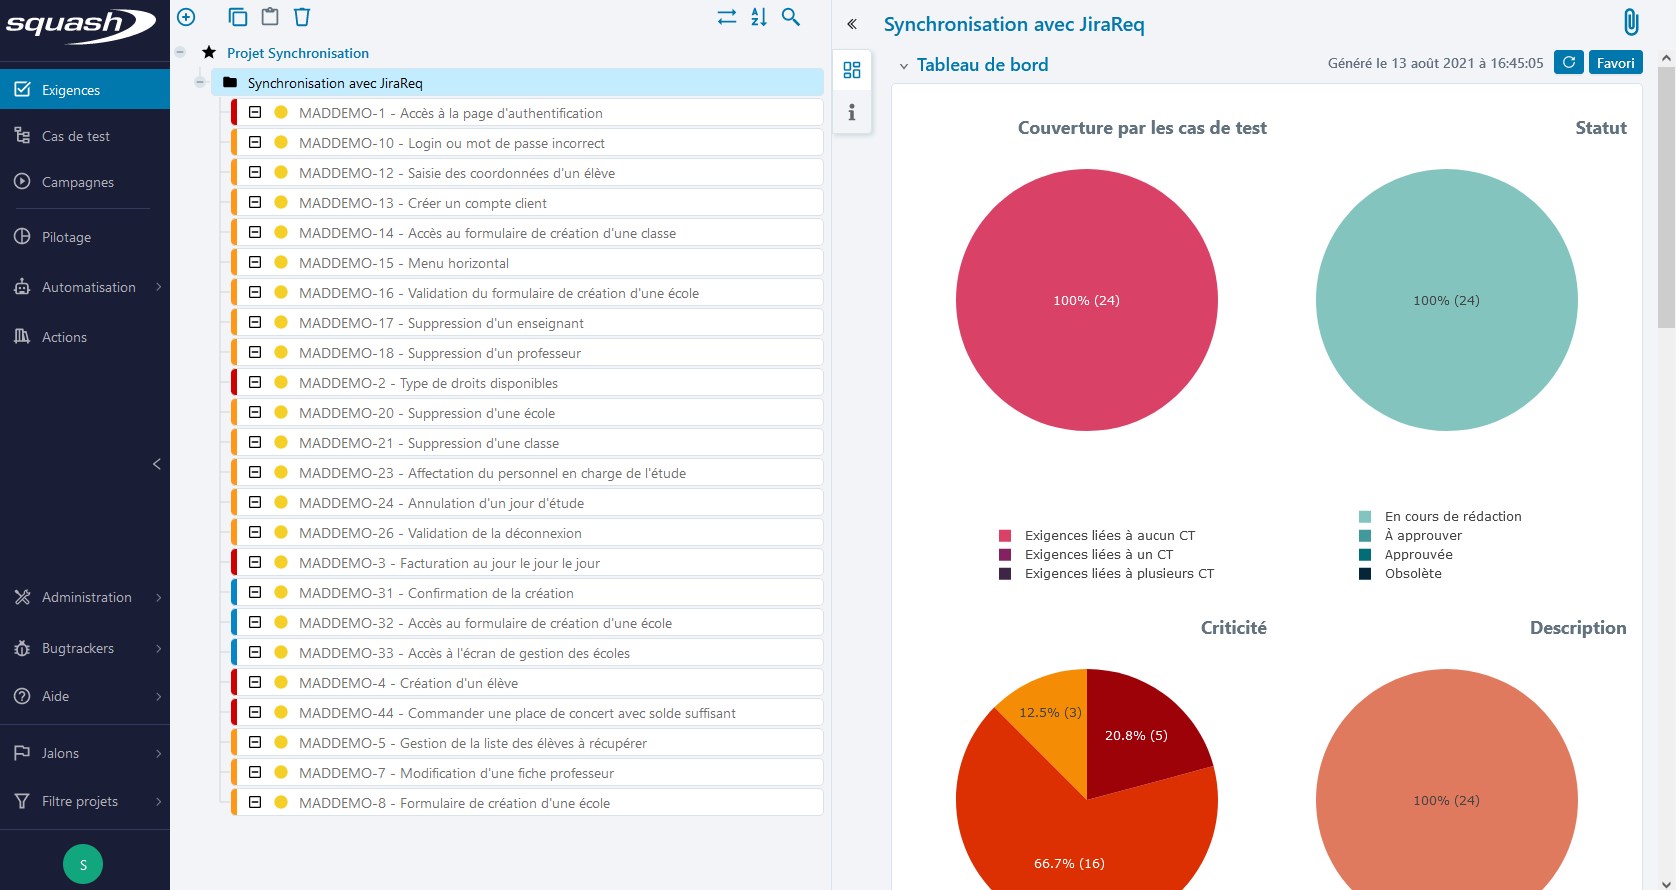Collapse the Projet Synchronisation tree node
Image resolution: width=1676 pixels, height=890 pixels.
click(180, 52)
